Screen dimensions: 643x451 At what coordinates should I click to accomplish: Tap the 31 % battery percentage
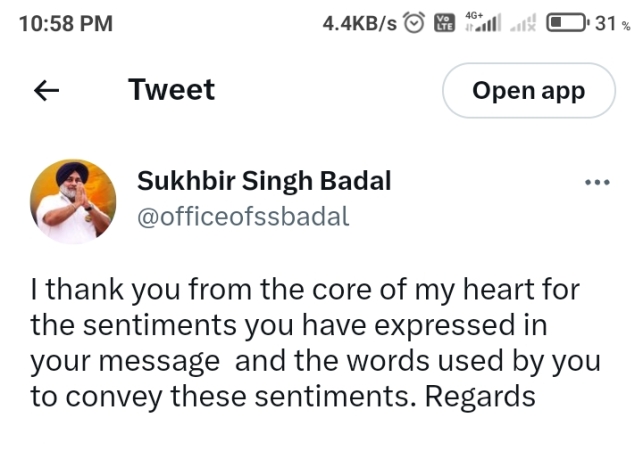pyautogui.click(x=612, y=23)
